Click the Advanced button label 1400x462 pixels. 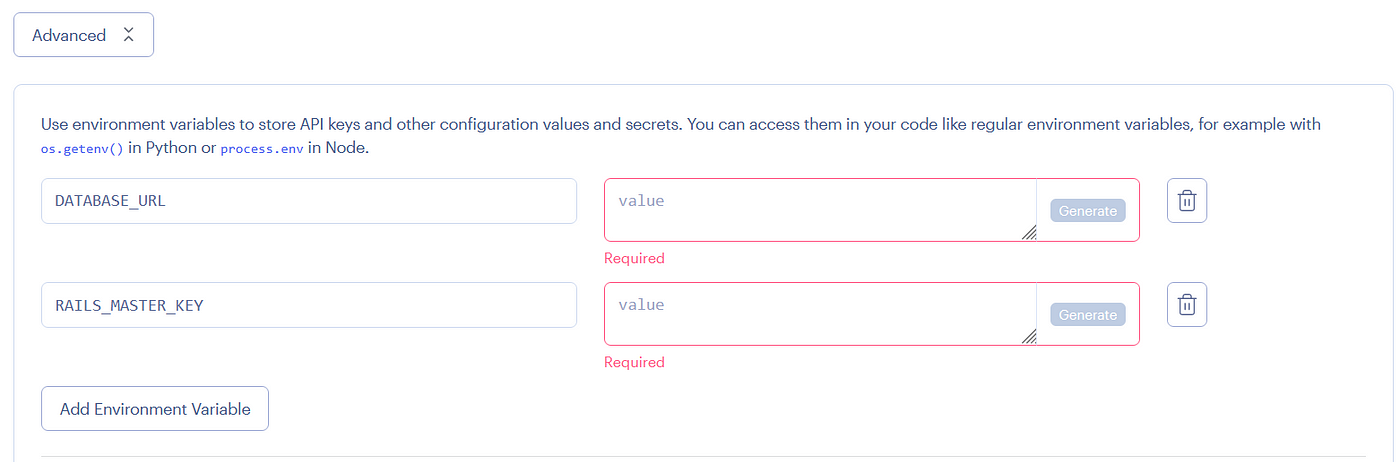69,35
